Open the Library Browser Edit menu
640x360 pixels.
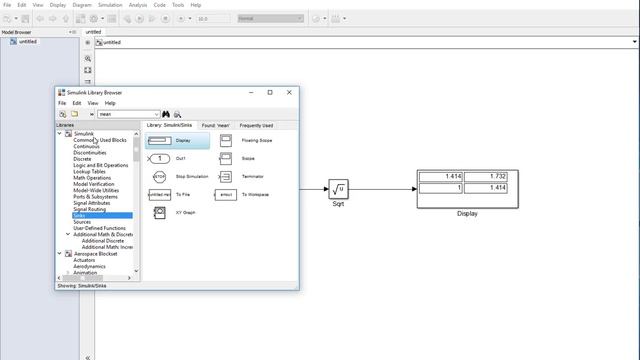pos(77,103)
